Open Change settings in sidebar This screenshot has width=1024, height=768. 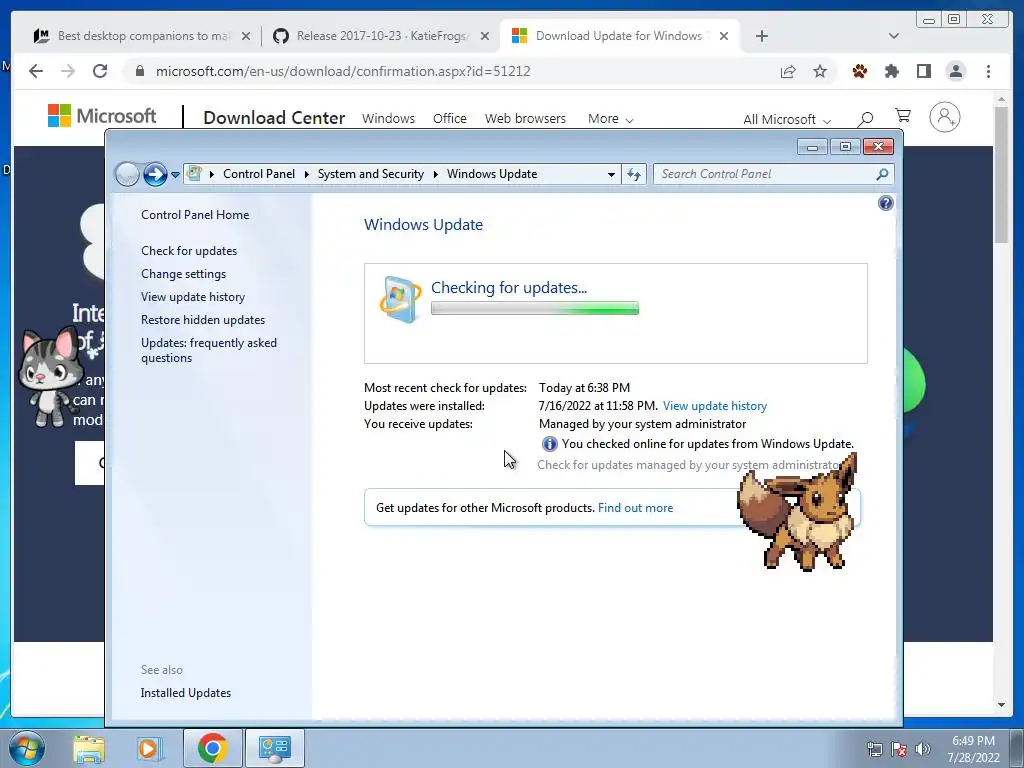coord(184,274)
